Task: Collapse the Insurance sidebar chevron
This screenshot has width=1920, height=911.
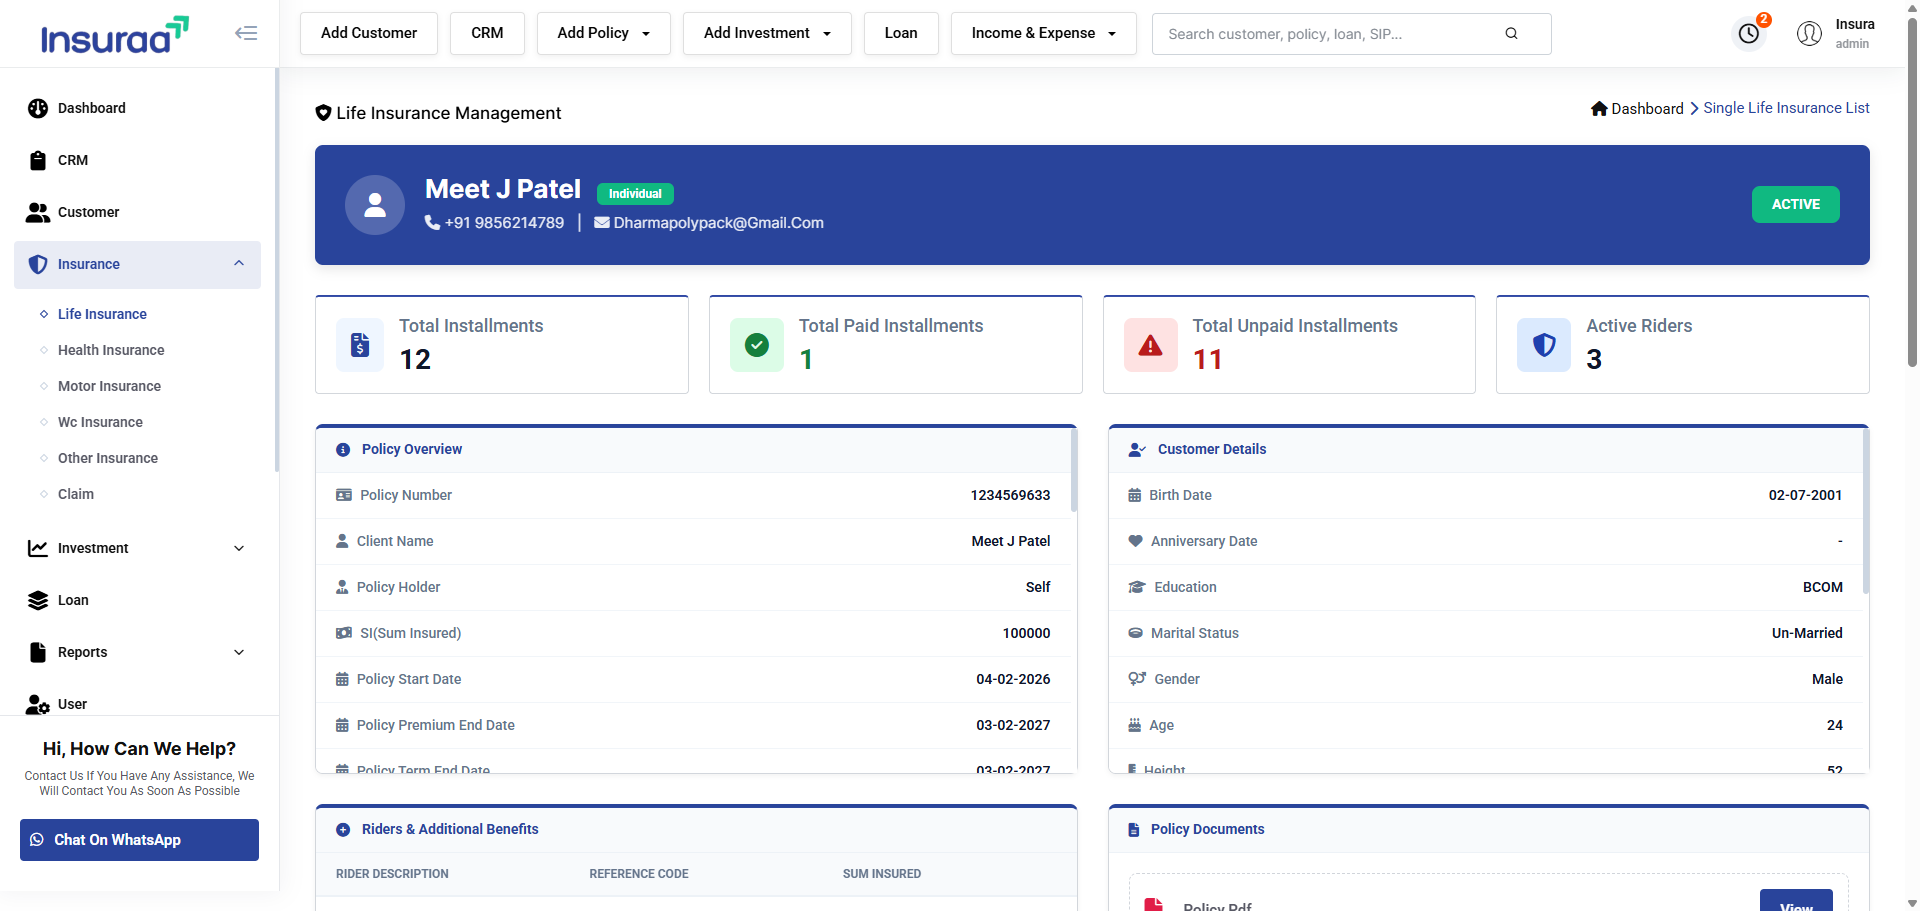Action: (x=239, y=264)
